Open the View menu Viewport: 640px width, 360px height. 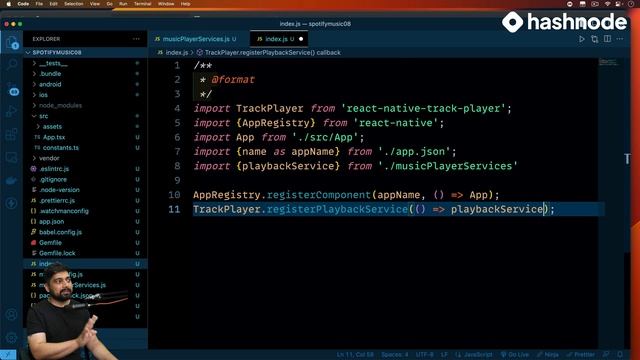pos(95,4)
